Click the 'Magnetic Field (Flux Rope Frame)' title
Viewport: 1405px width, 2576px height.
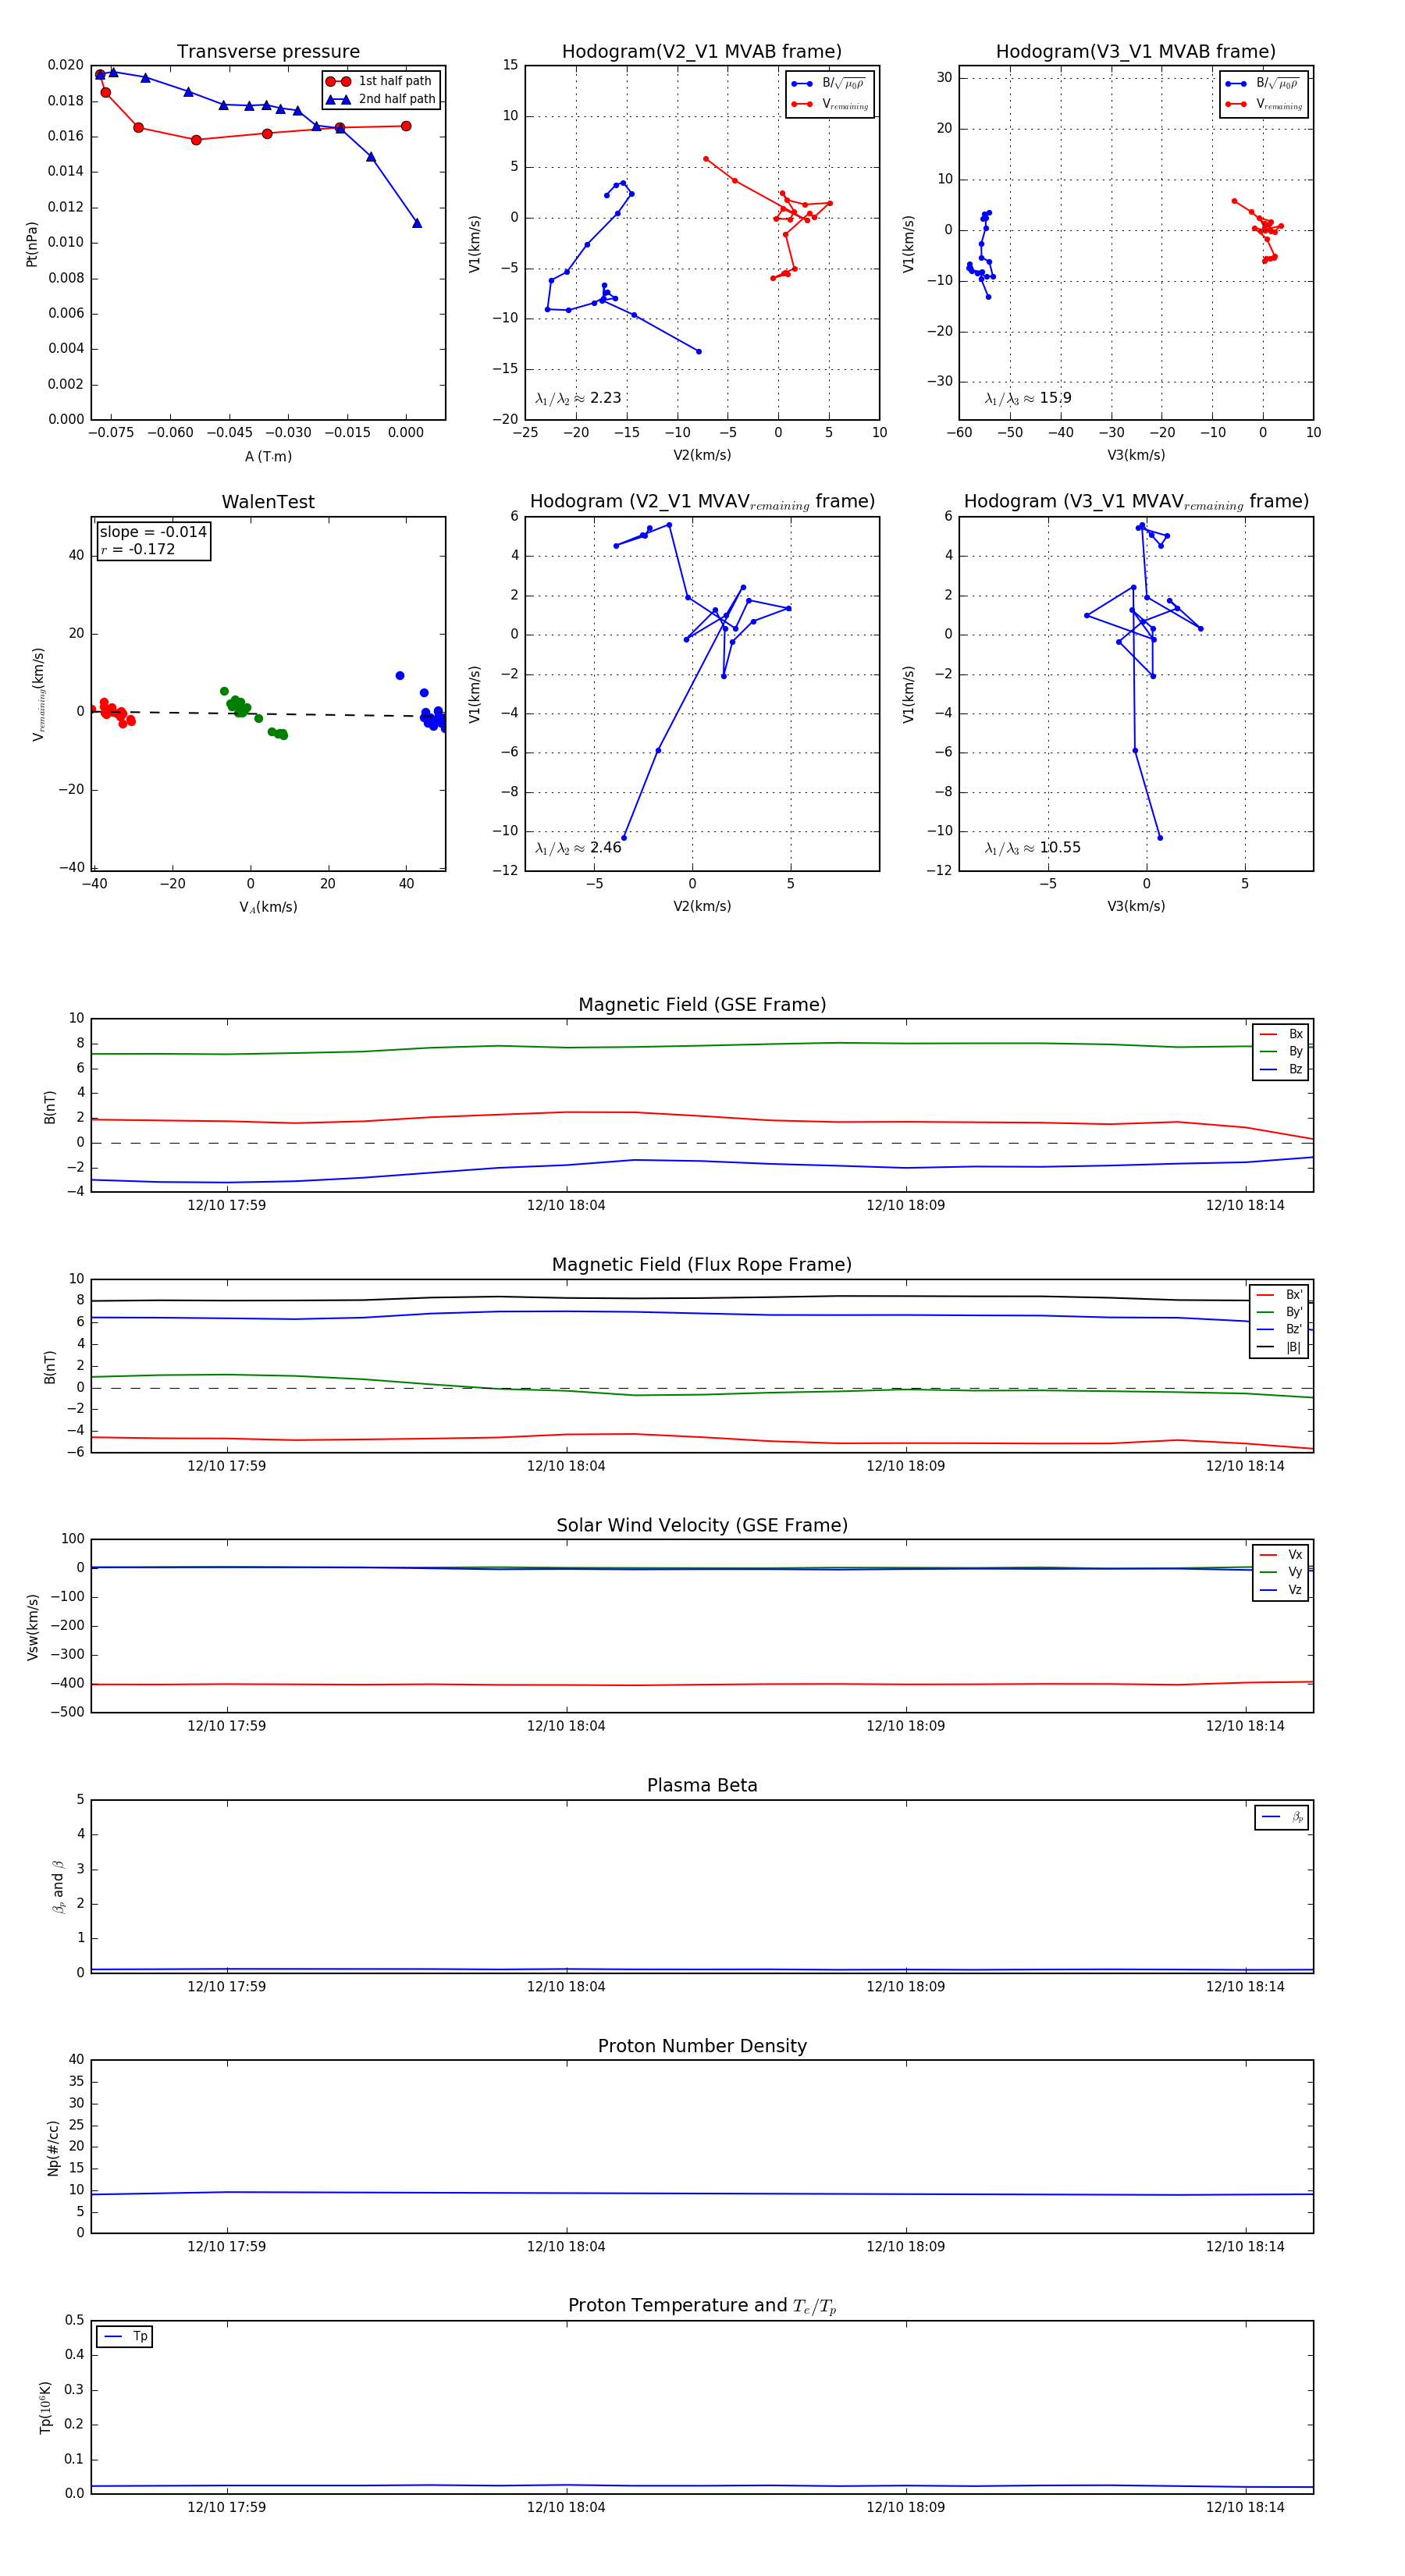click(x=702, y=1265)
